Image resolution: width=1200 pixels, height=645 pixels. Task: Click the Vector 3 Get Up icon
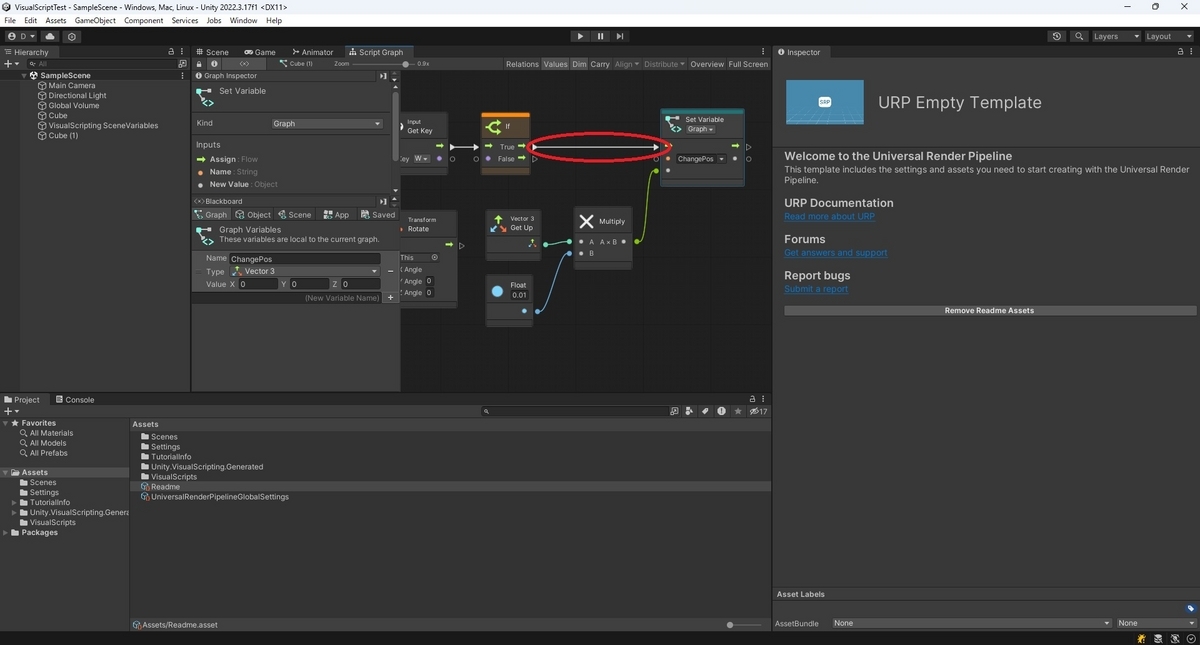(x=498, y=223)
